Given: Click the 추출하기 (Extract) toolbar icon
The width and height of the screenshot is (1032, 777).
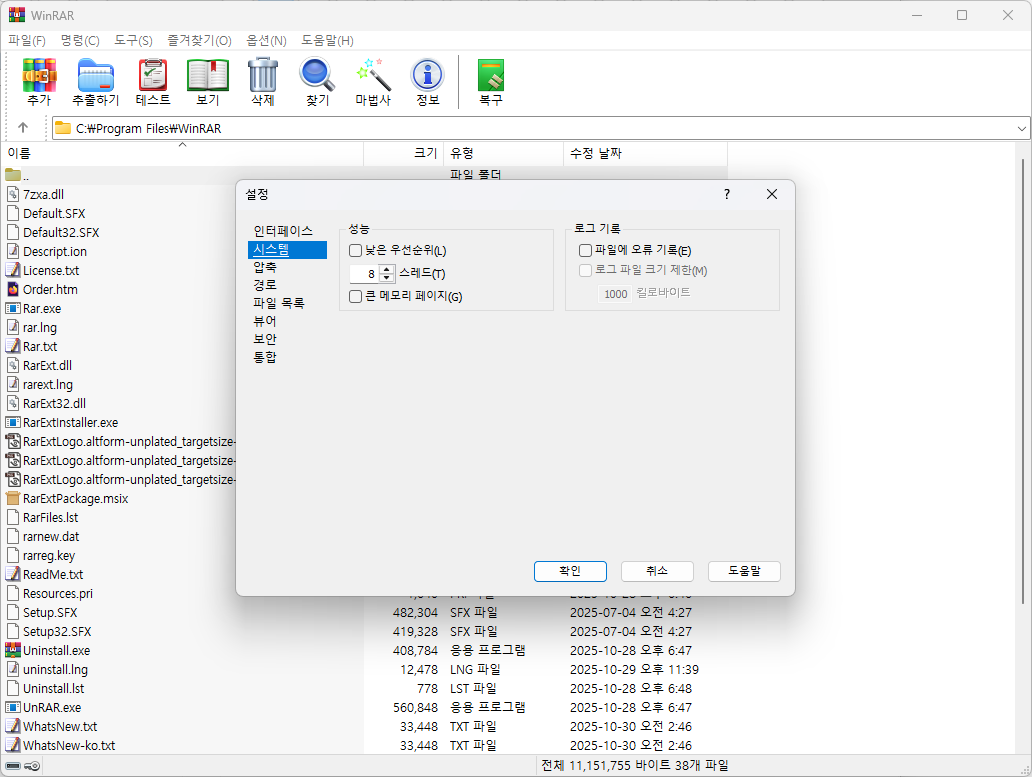Looking at the screenshot, I should coord(96,75).
